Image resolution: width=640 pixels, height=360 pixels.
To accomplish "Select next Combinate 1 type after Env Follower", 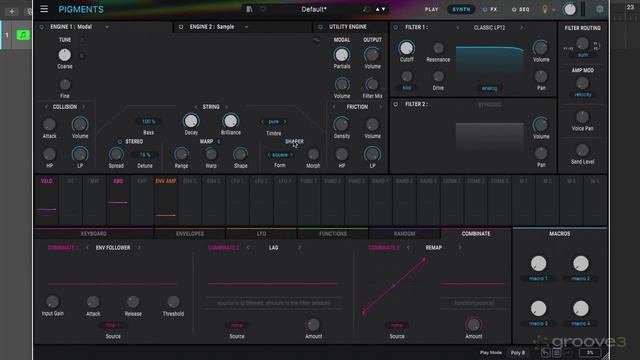I will [139, 248].
